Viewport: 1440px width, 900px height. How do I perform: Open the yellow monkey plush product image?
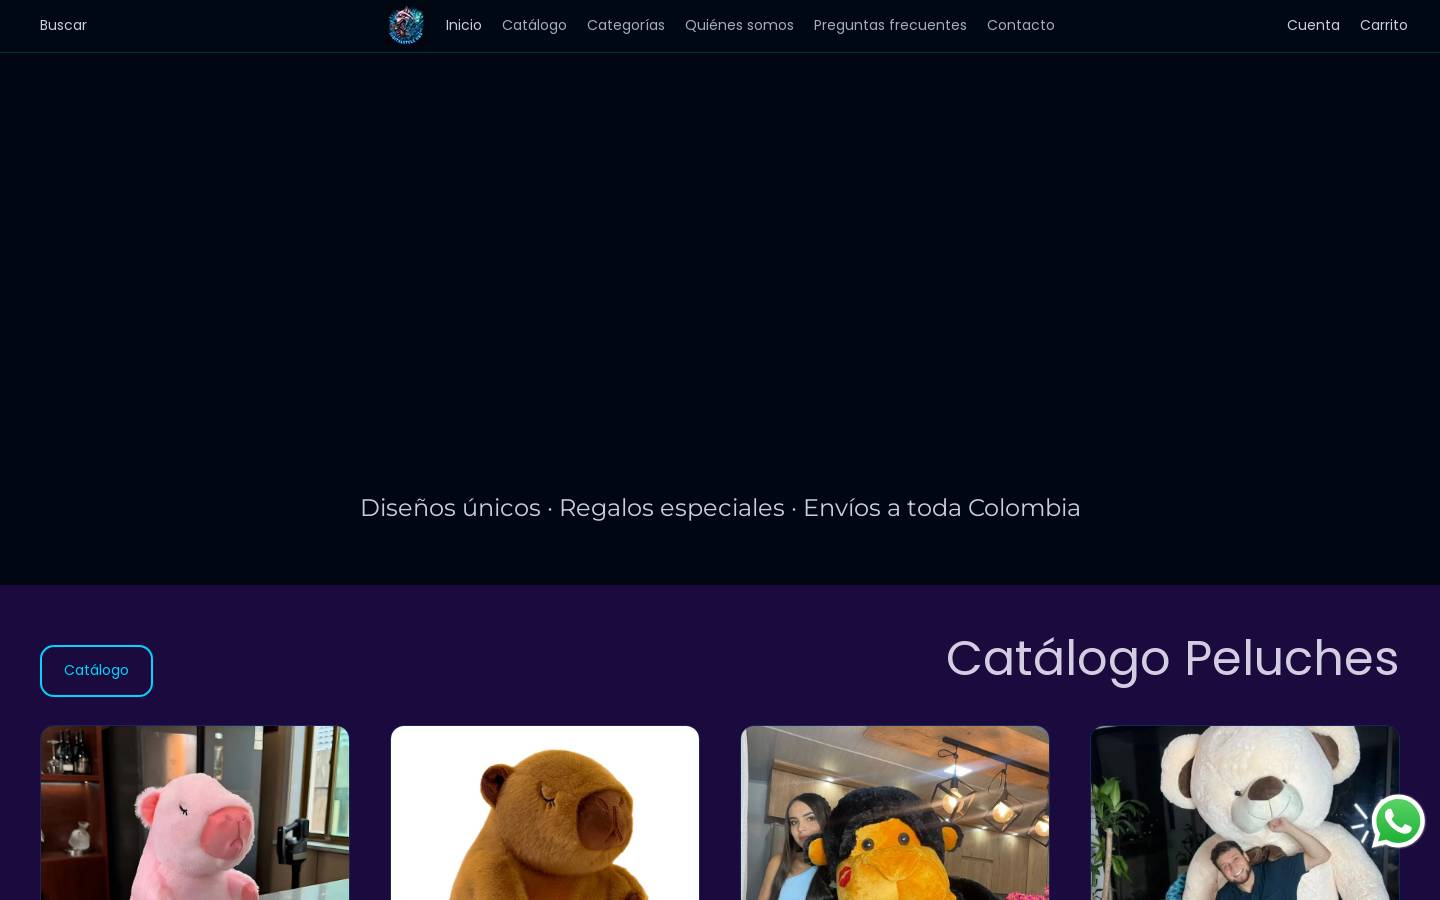(x=895, y=813)
